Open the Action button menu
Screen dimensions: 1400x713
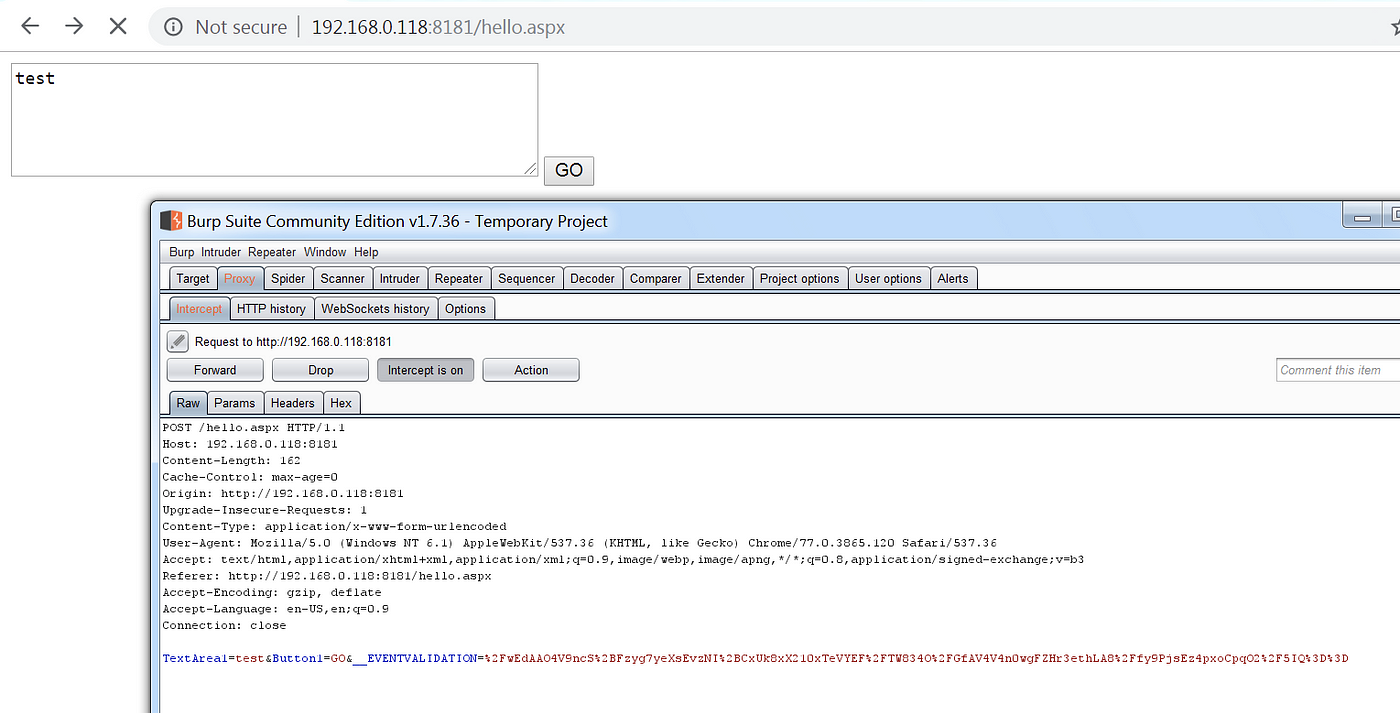[x=531, y=370]
